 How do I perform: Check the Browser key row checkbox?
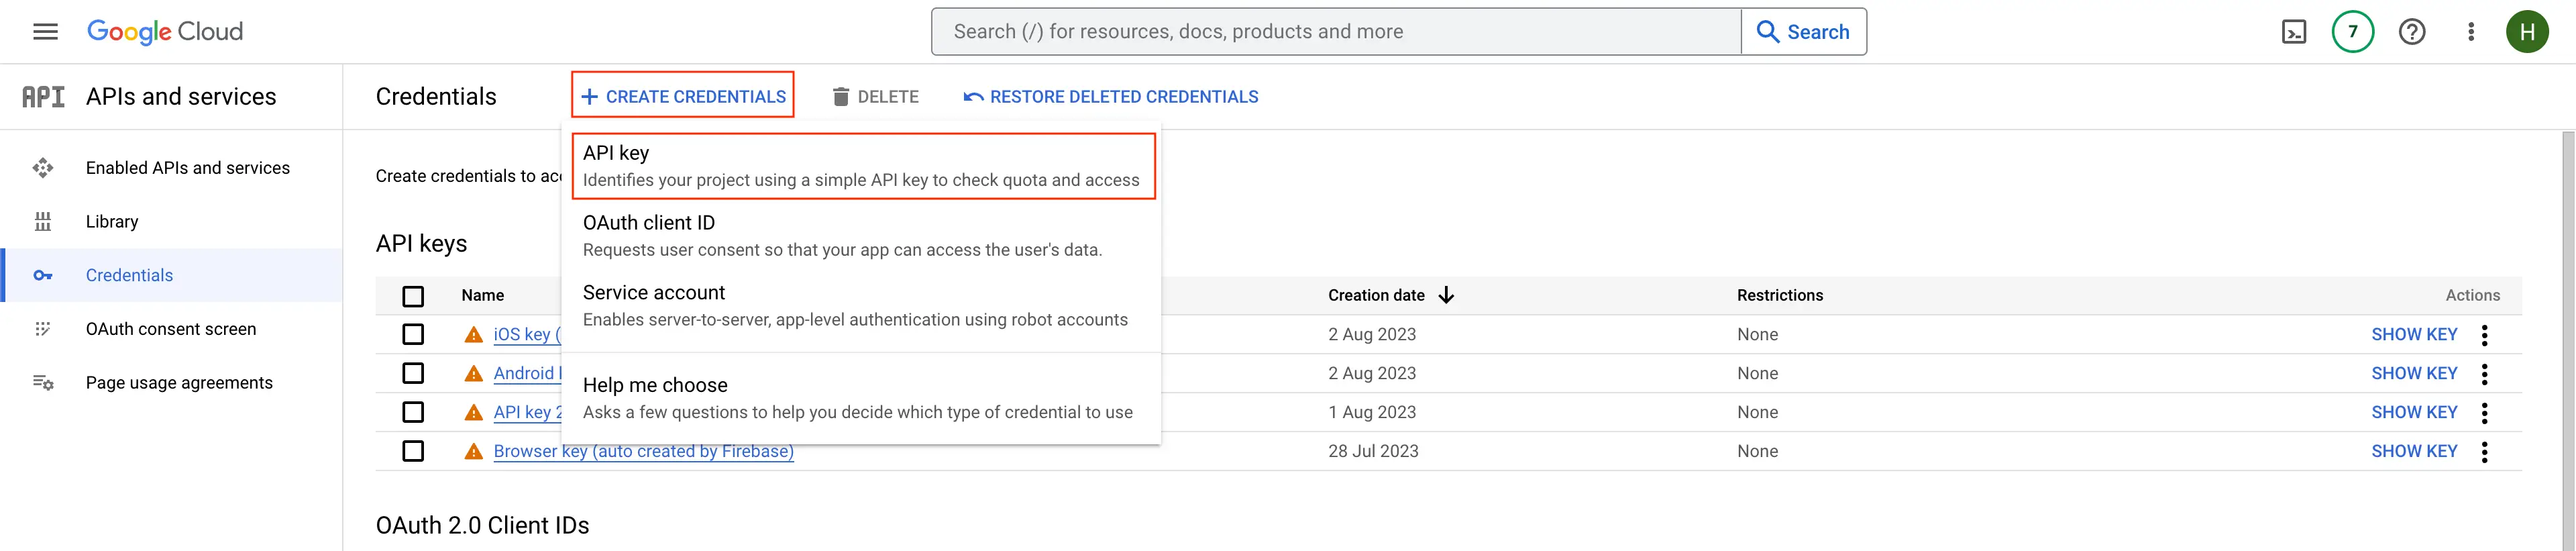point(413,451)
